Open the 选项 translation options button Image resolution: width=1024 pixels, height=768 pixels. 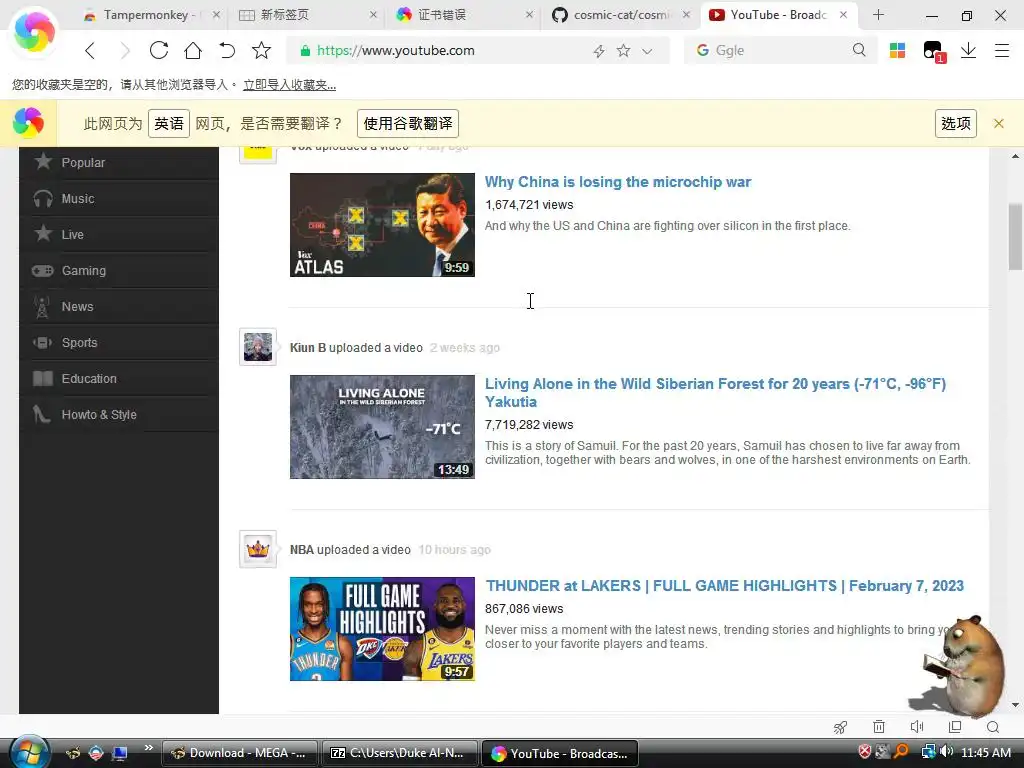click(x=955, y=123)
